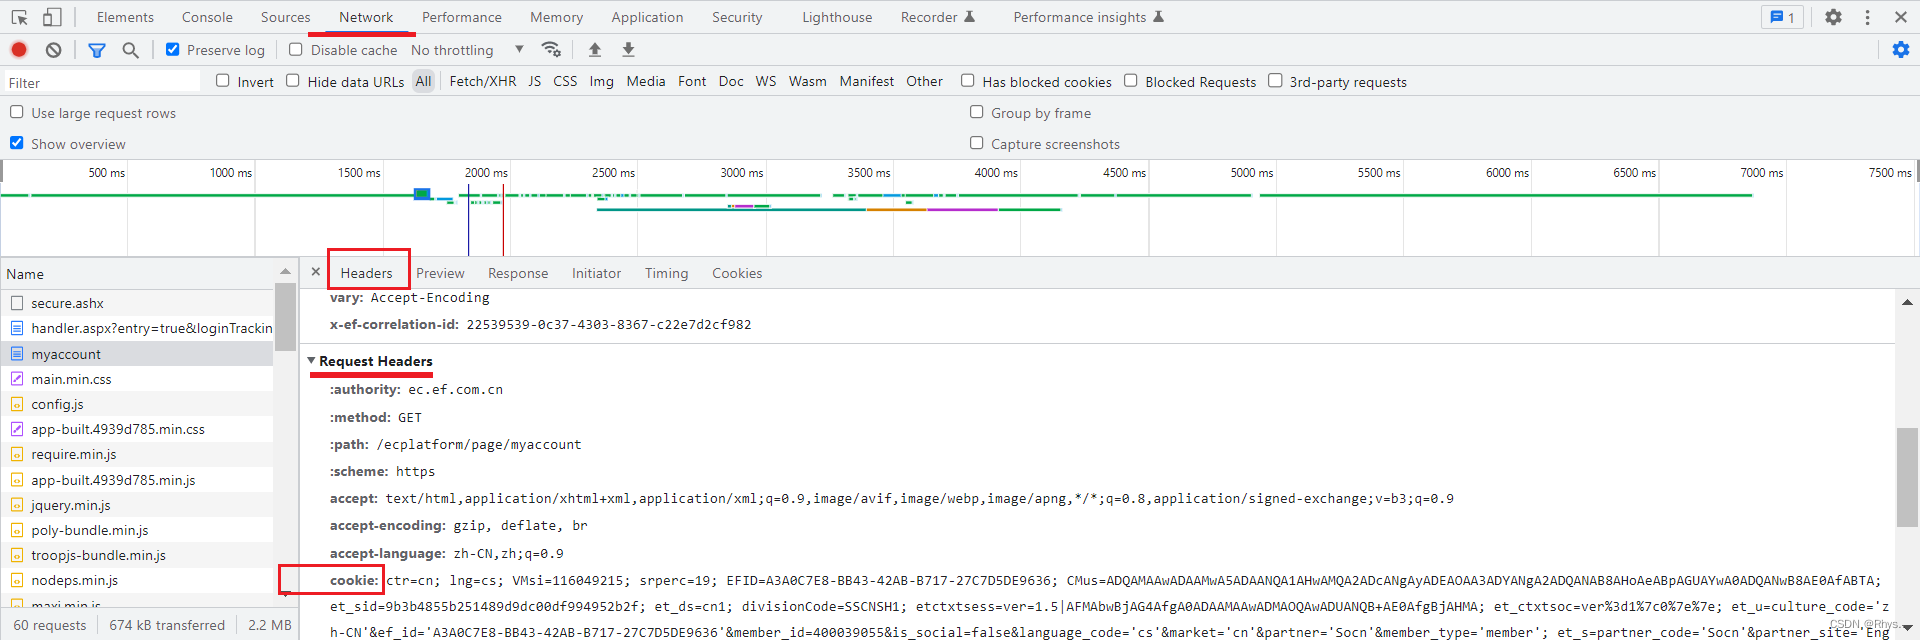Viewport: 1920px width, 640px height.
Task: Filter by JS type
Action: (535, 81)
